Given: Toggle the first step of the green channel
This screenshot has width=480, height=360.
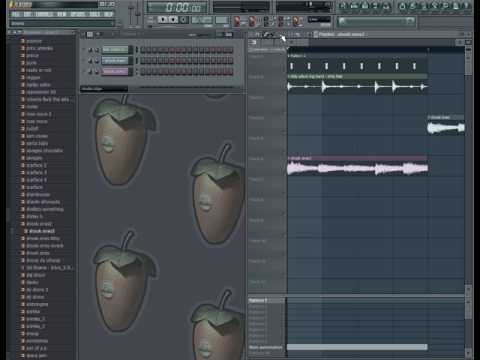Looking at the screenshot, I should tap(143, 50).
